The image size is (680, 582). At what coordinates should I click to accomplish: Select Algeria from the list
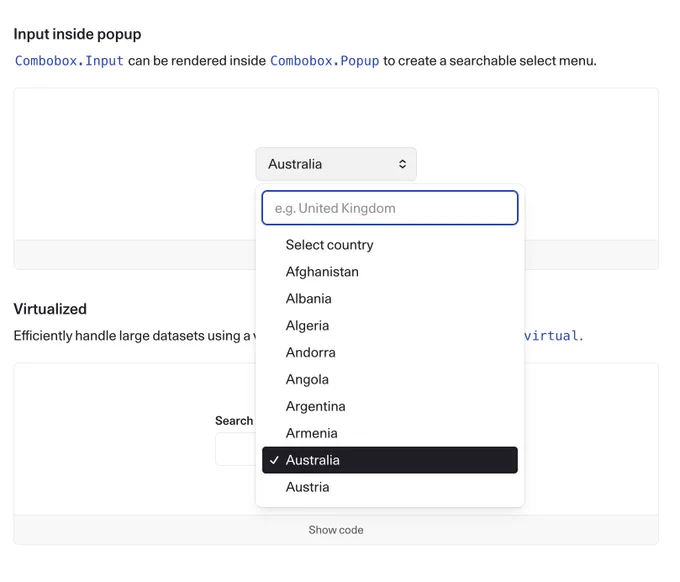pyautogui.click(x=390, y=326)
